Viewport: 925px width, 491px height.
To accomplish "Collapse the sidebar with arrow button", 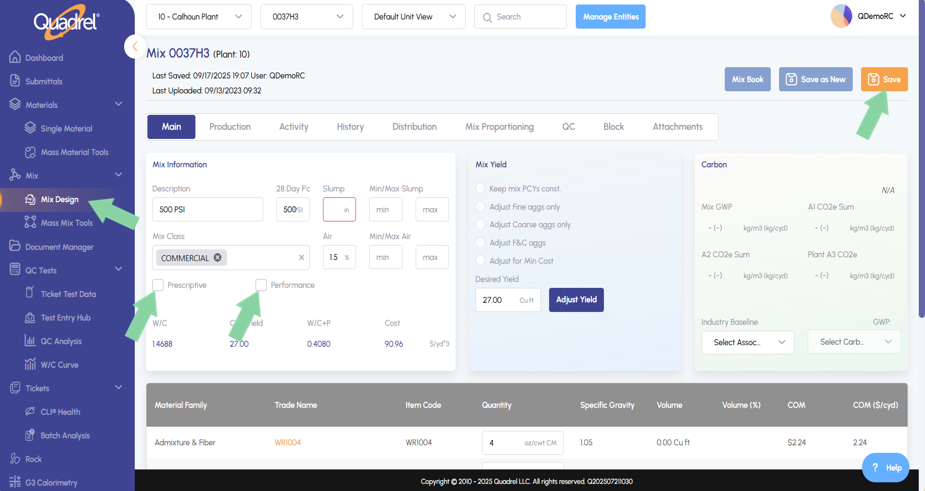I will (135, 46).
